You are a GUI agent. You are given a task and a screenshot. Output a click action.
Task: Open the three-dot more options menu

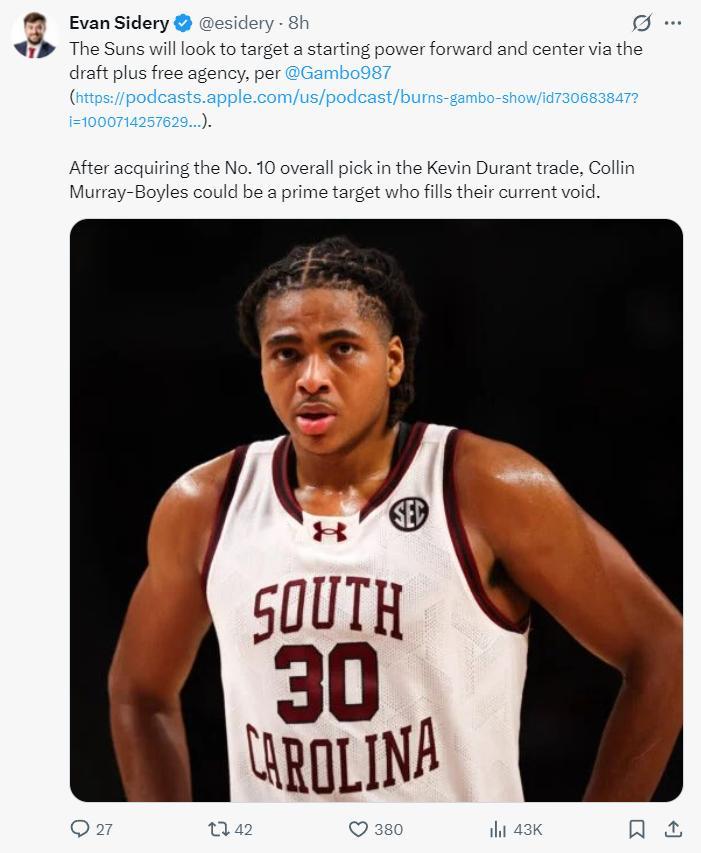coord(673,23)
